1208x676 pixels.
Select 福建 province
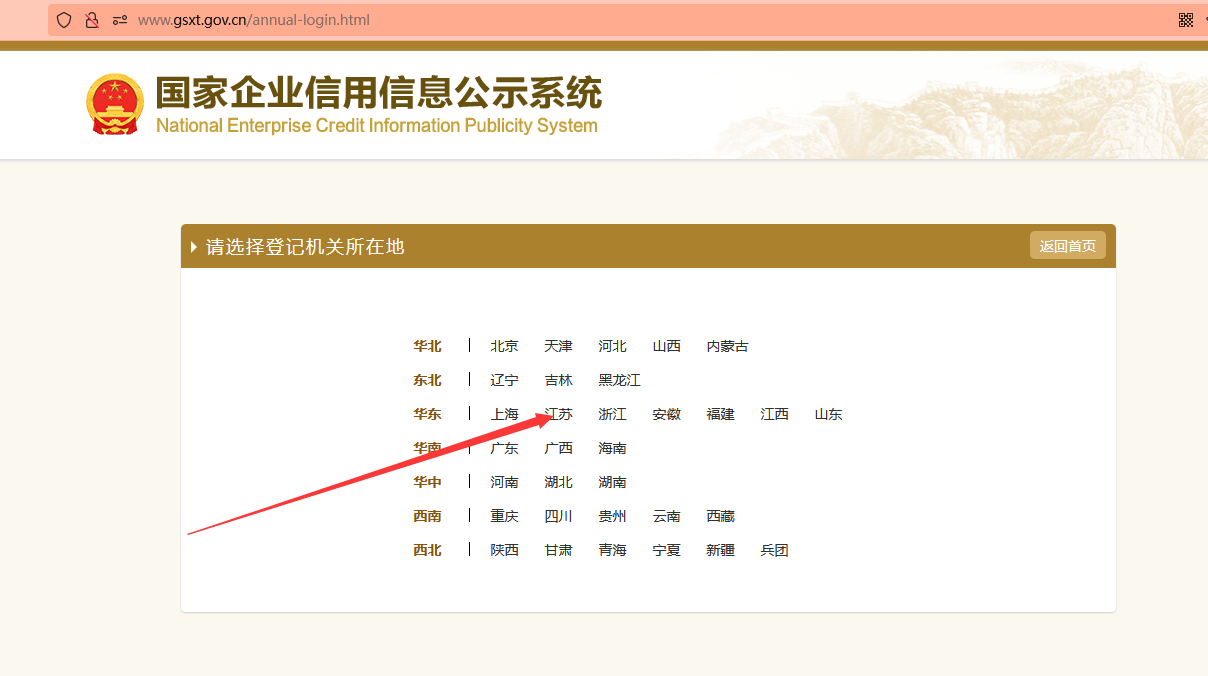point(721,414)
